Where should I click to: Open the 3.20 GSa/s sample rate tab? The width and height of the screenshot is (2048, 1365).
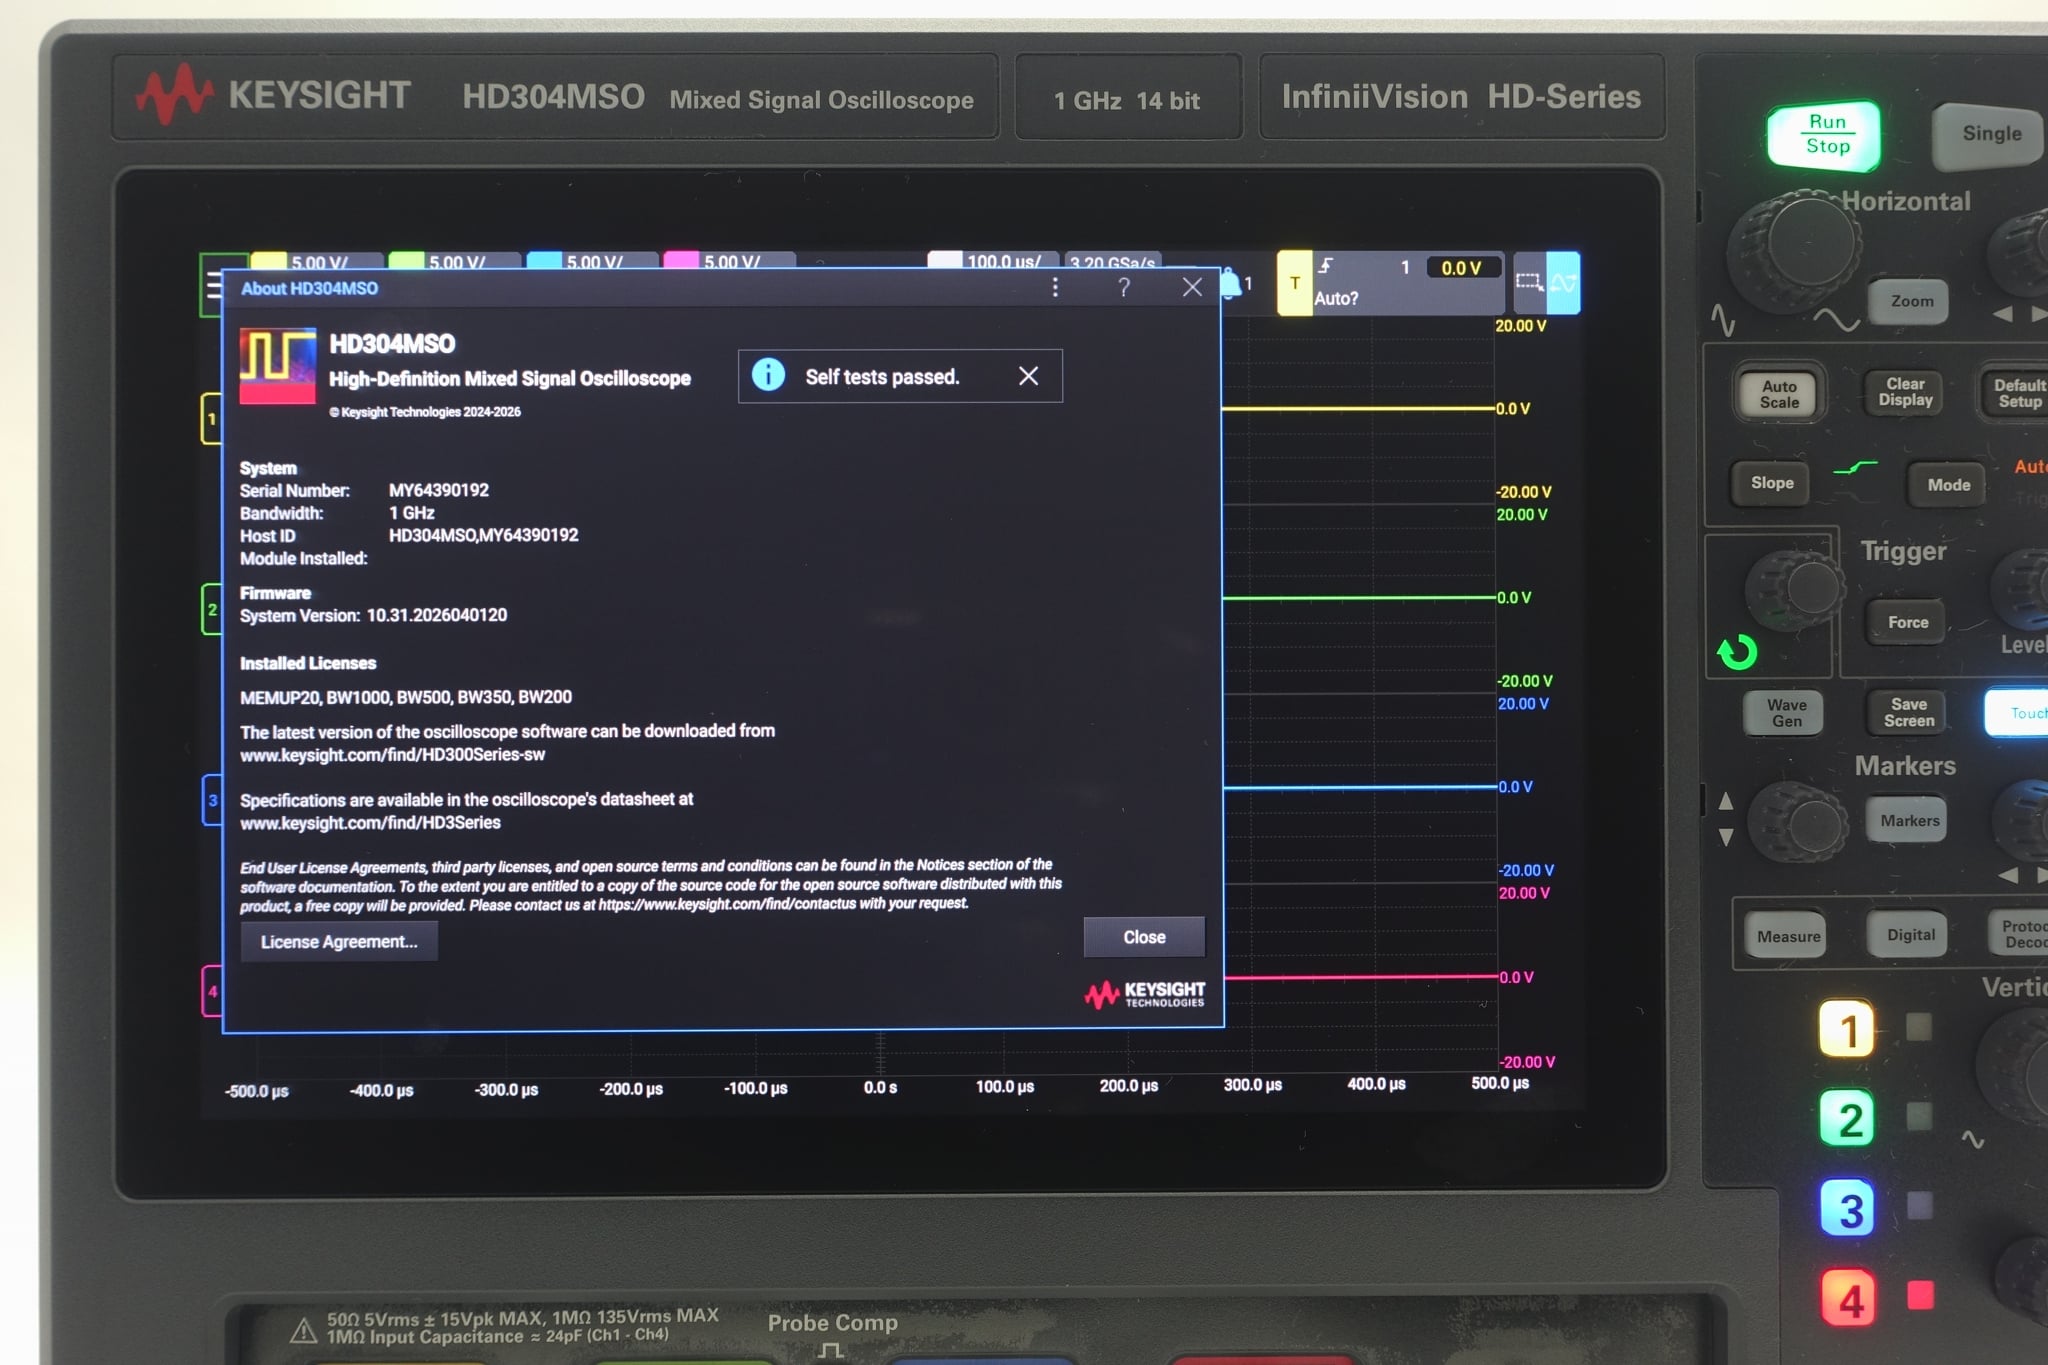(x=1113, y=262)
